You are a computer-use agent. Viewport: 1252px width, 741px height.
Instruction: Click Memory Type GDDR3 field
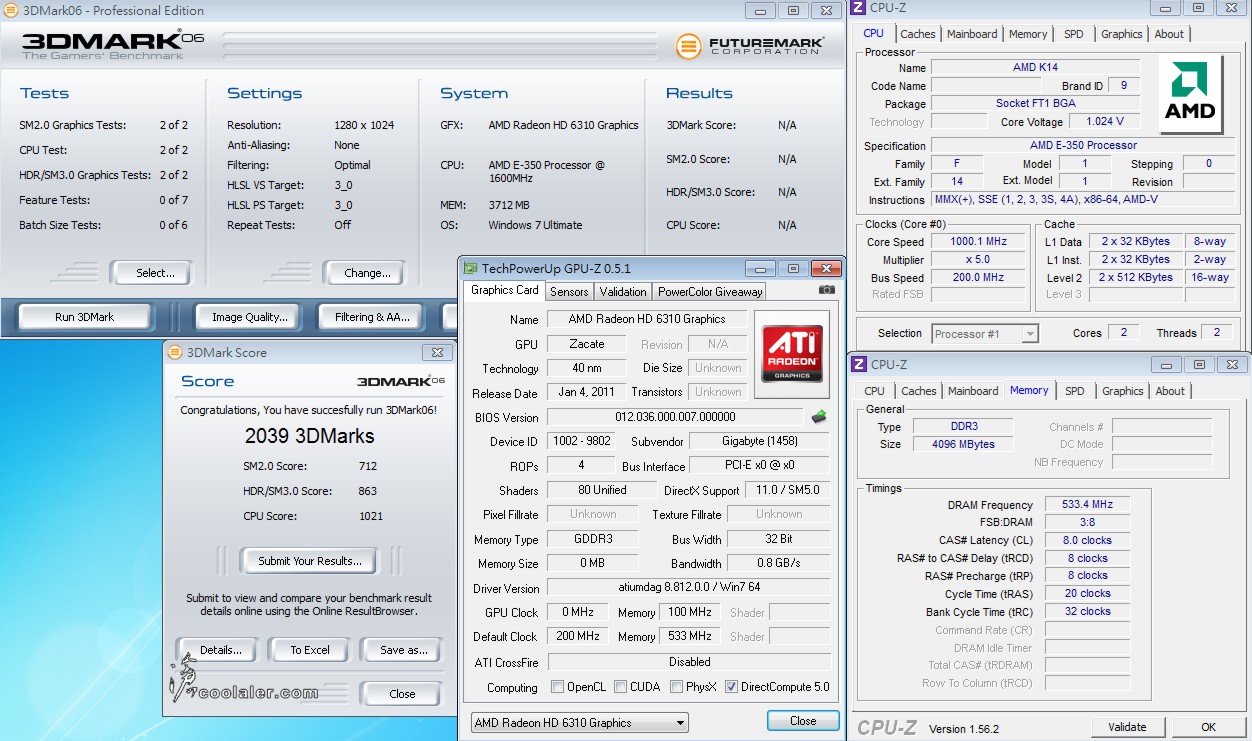click(x=593, y=539)
